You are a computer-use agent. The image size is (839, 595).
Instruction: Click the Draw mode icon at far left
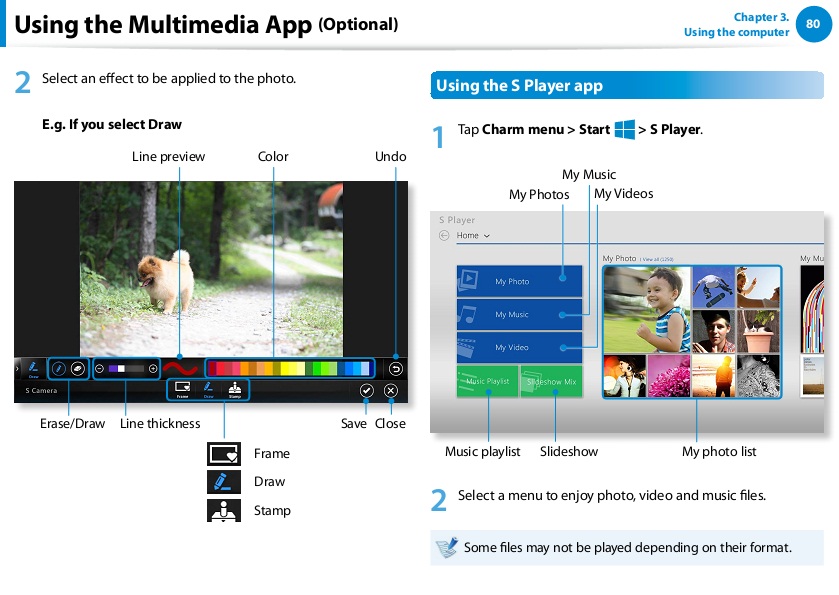click(33, 369)
